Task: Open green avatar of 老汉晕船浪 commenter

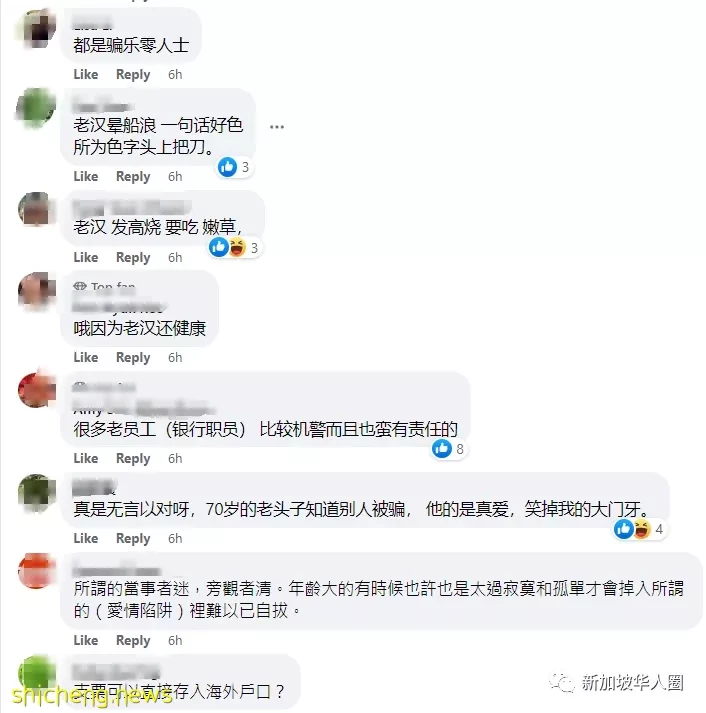Action: (36, 109)
